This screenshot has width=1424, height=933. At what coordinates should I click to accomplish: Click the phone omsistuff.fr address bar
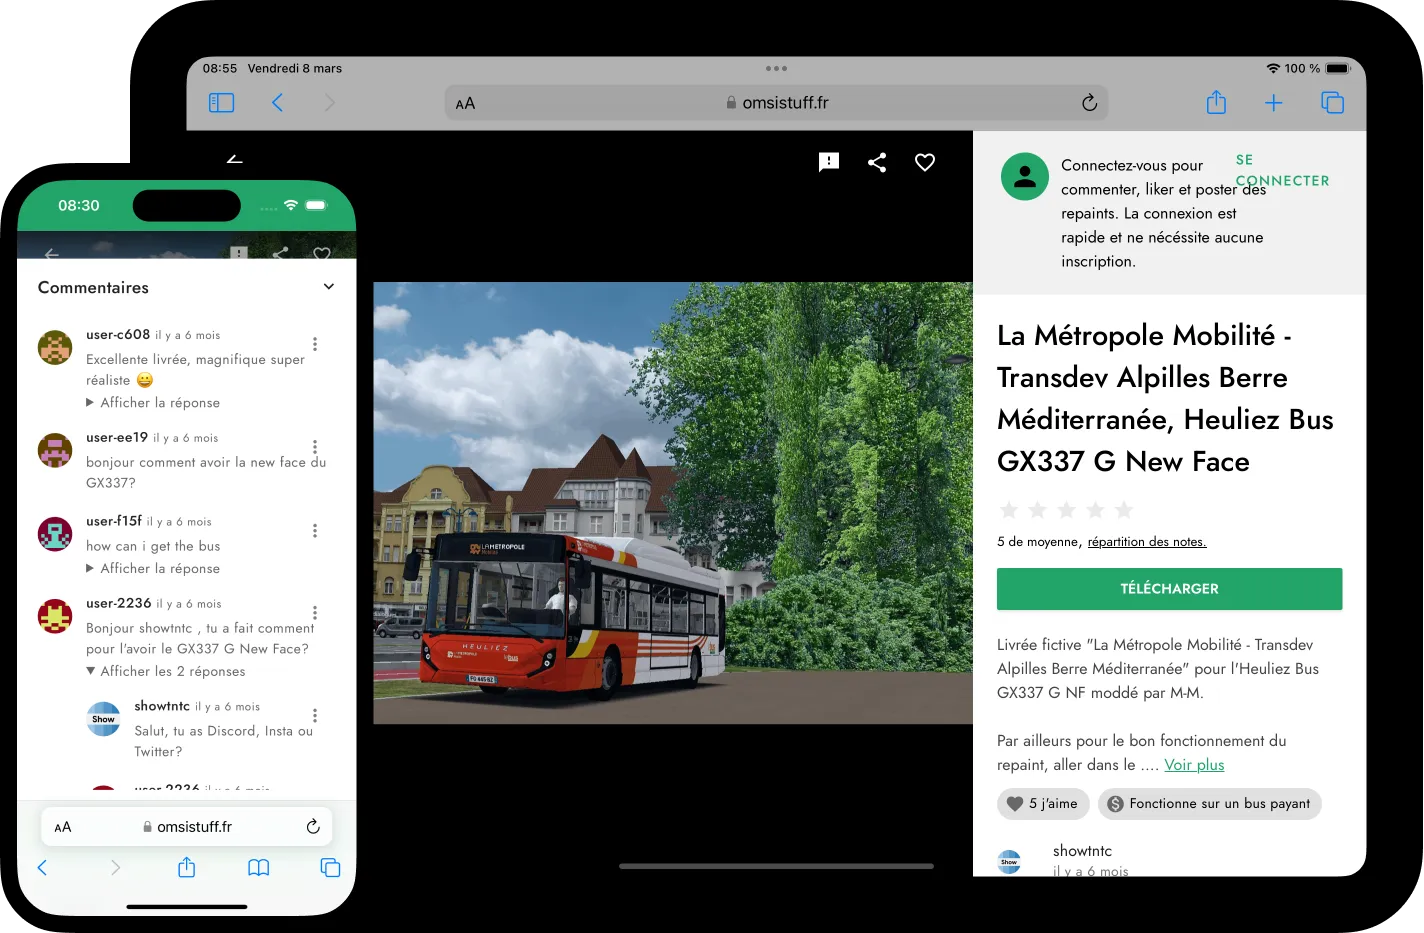click(187, 827)
